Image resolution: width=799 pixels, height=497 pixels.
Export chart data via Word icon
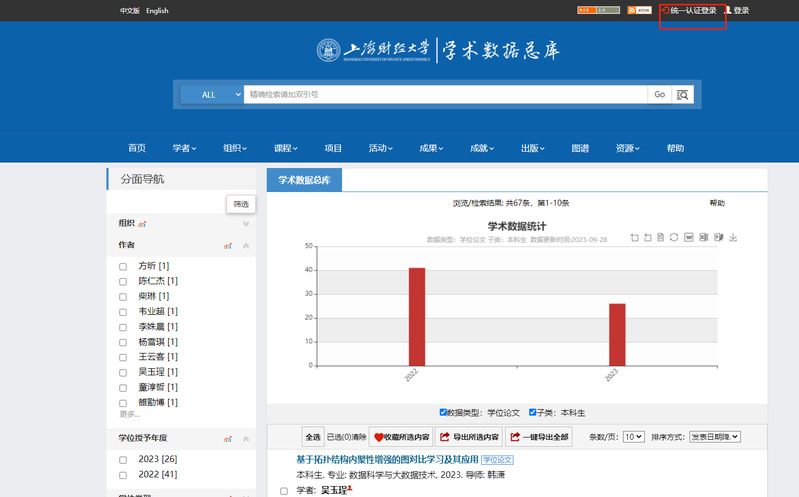click(689, 237)
